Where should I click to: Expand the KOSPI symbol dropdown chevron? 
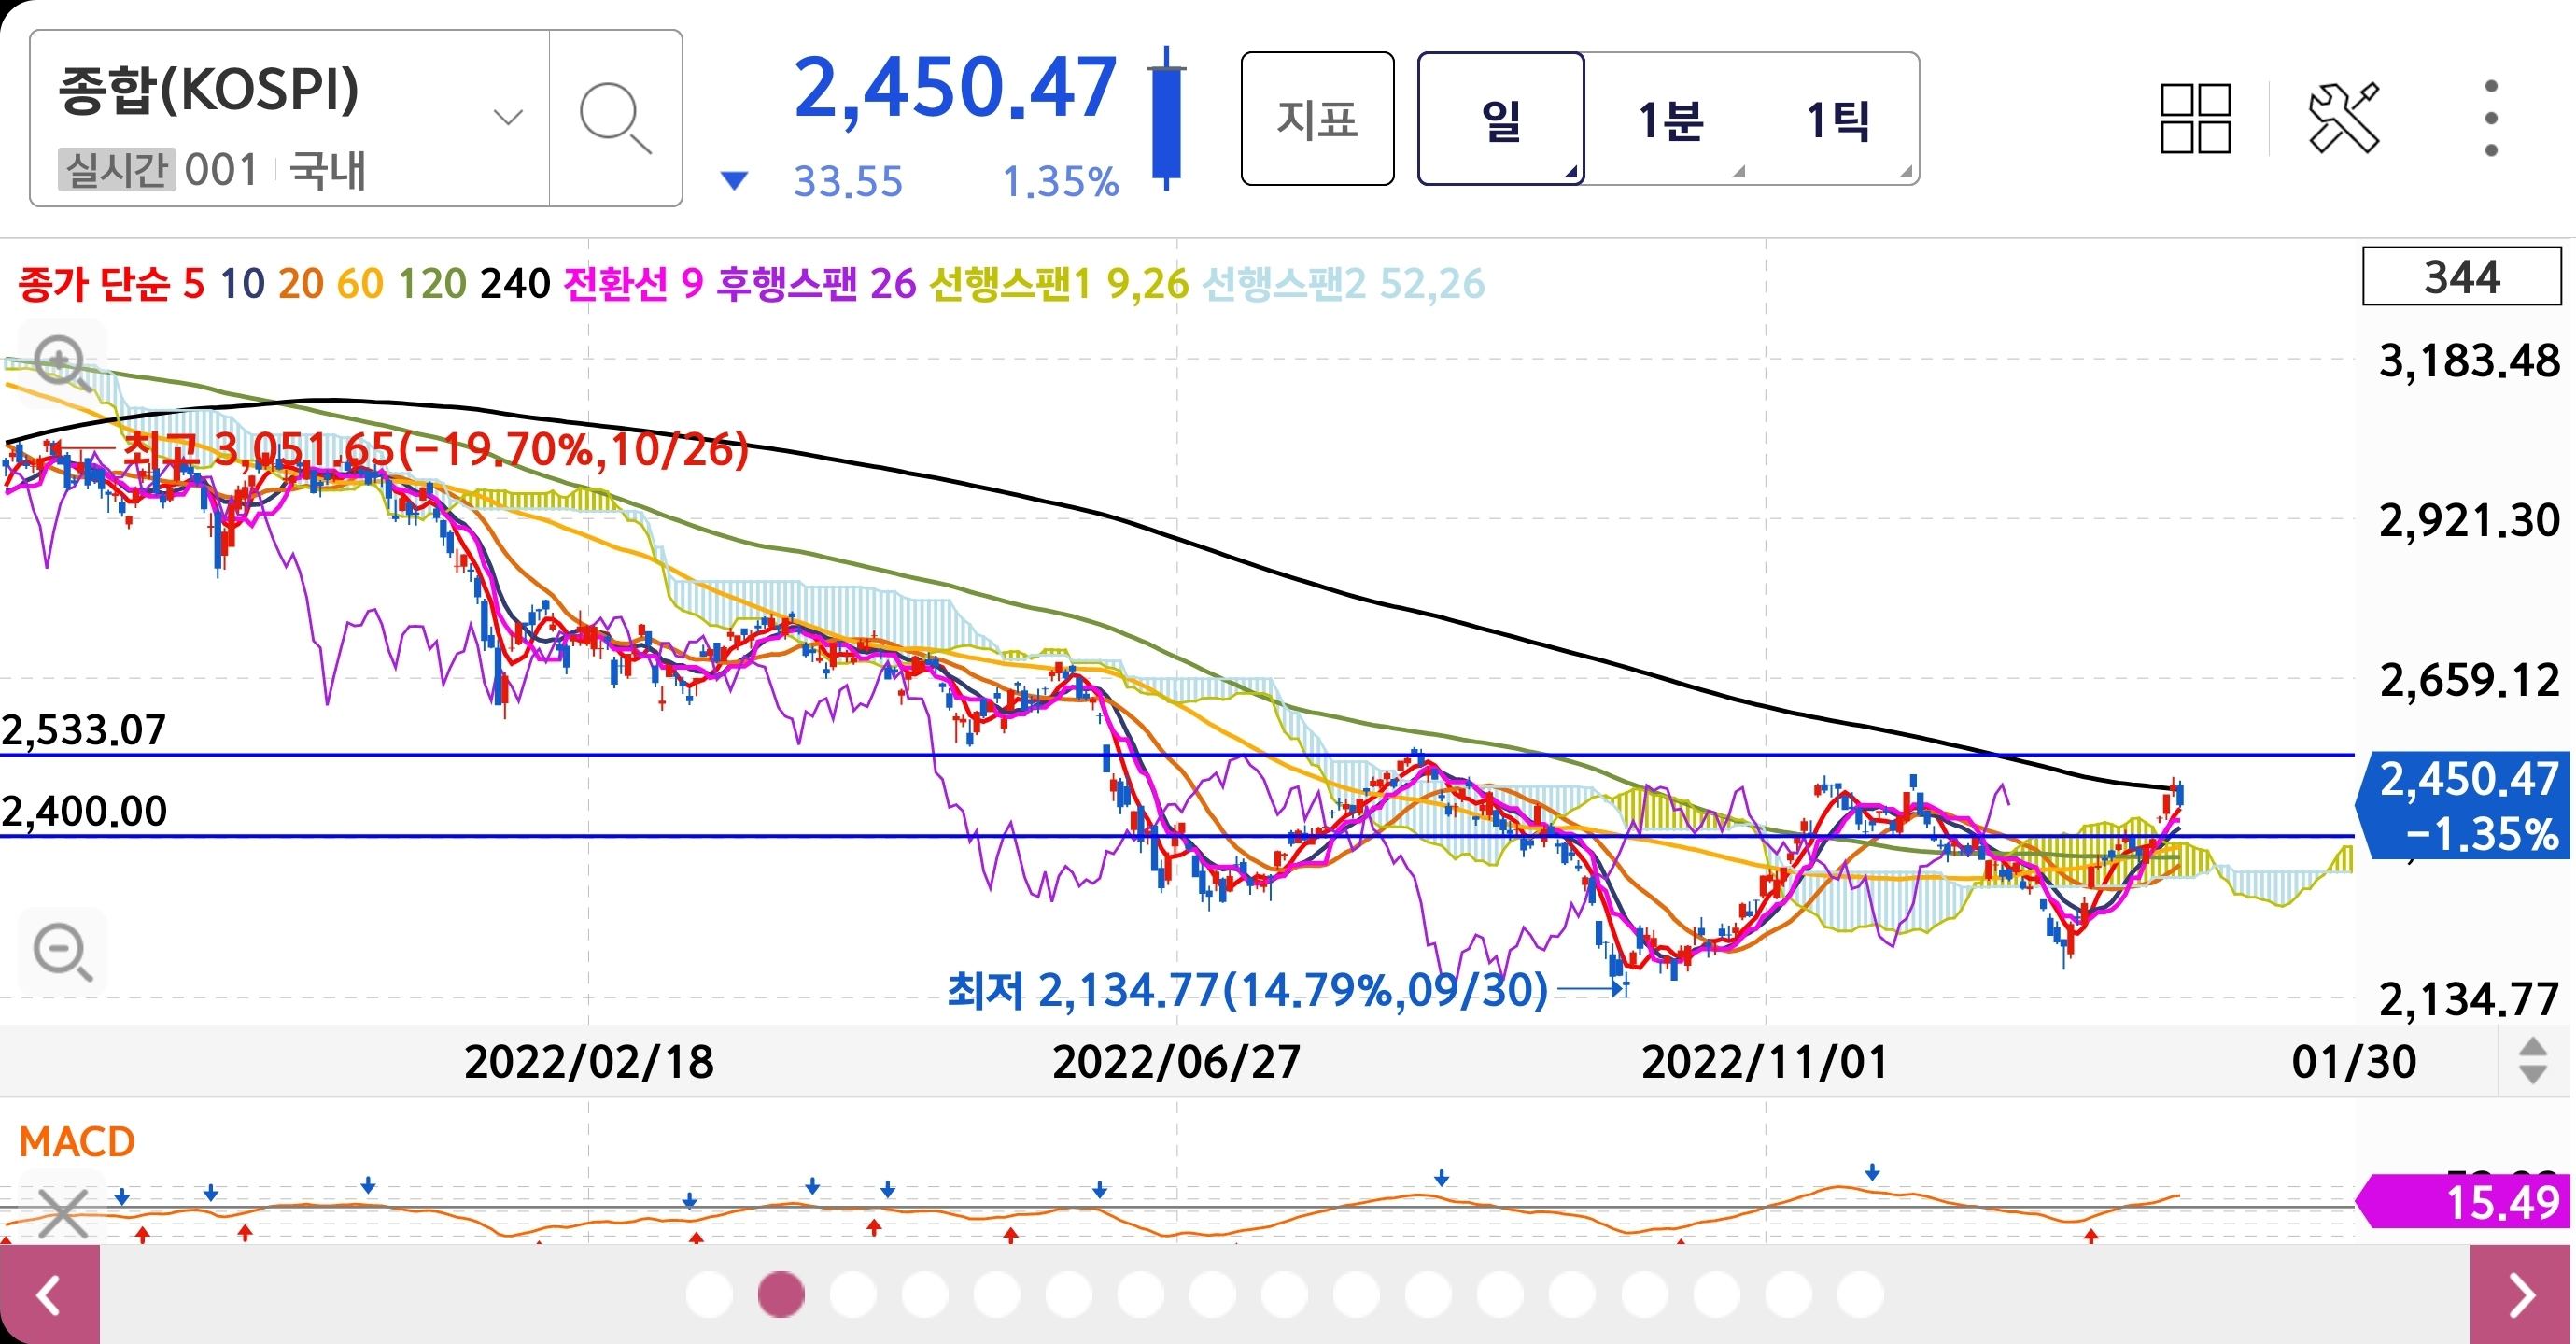coord(508,118)
